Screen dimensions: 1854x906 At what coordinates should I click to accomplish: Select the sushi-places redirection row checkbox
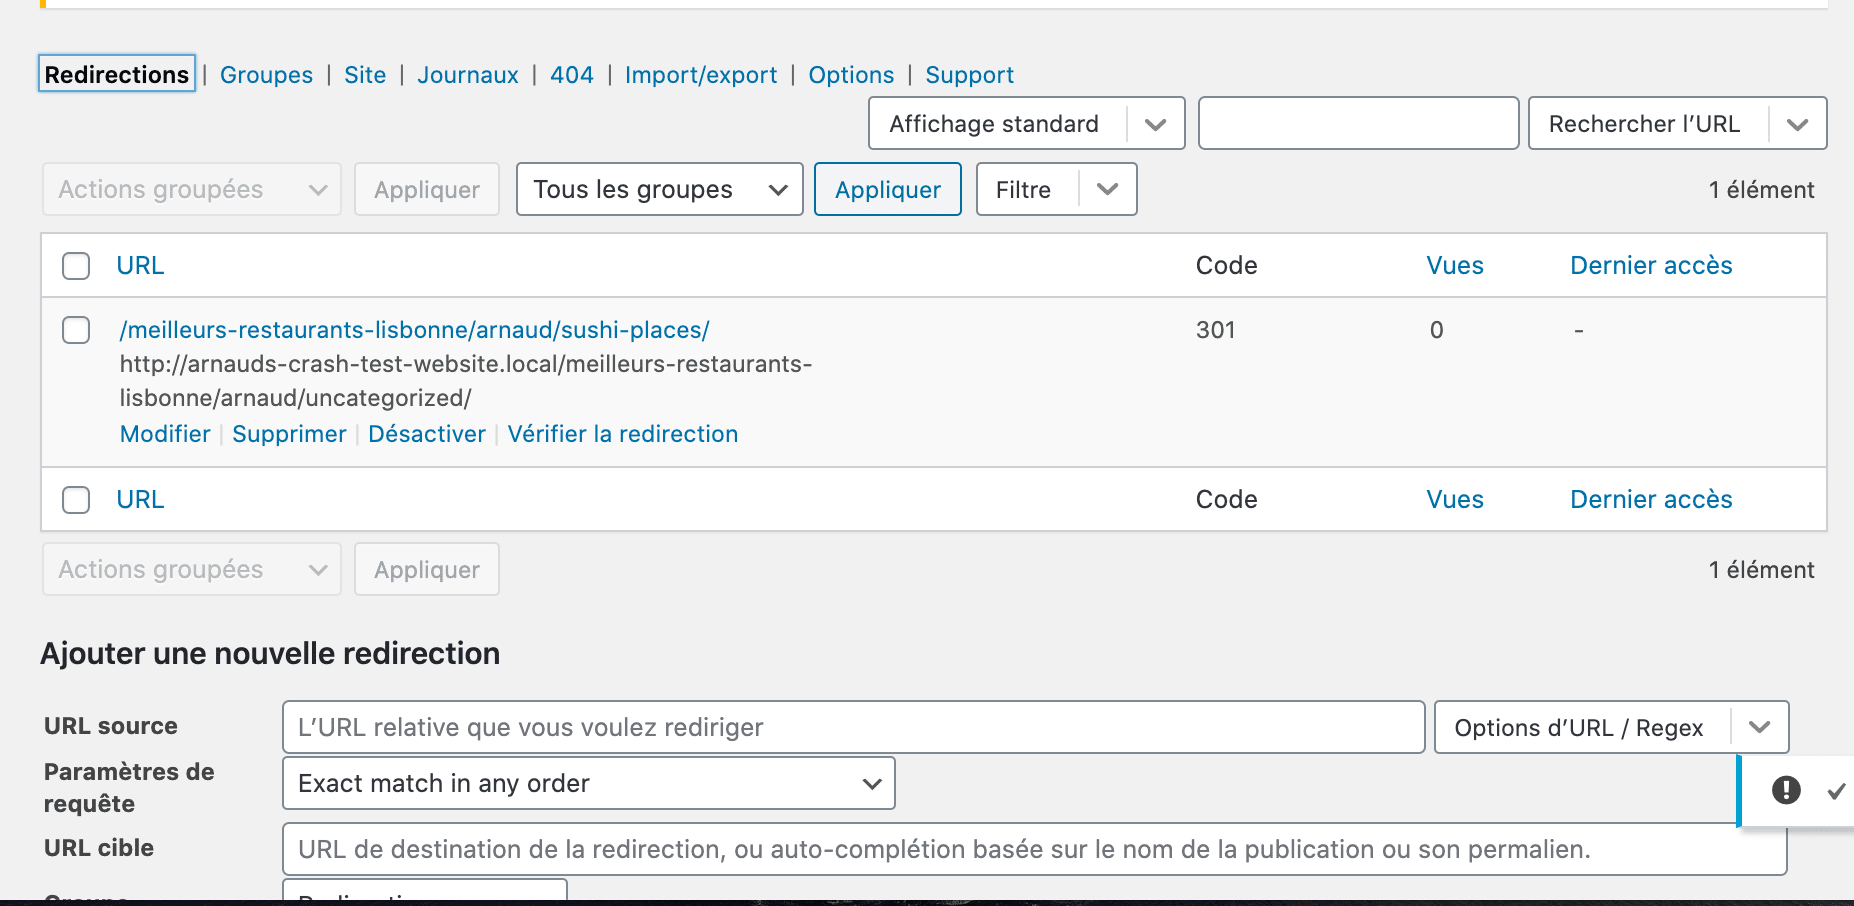click(75, 330)
